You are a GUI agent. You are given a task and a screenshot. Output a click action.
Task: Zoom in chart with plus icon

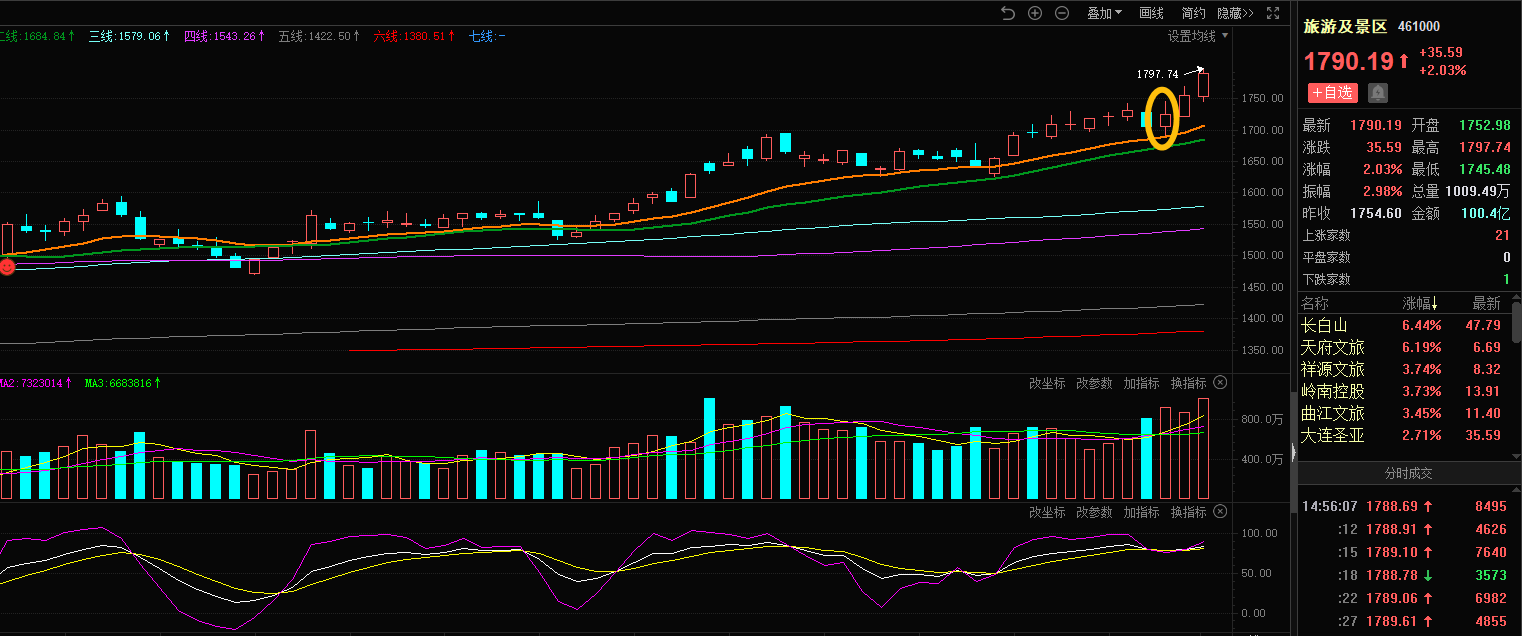[1035, 13]
